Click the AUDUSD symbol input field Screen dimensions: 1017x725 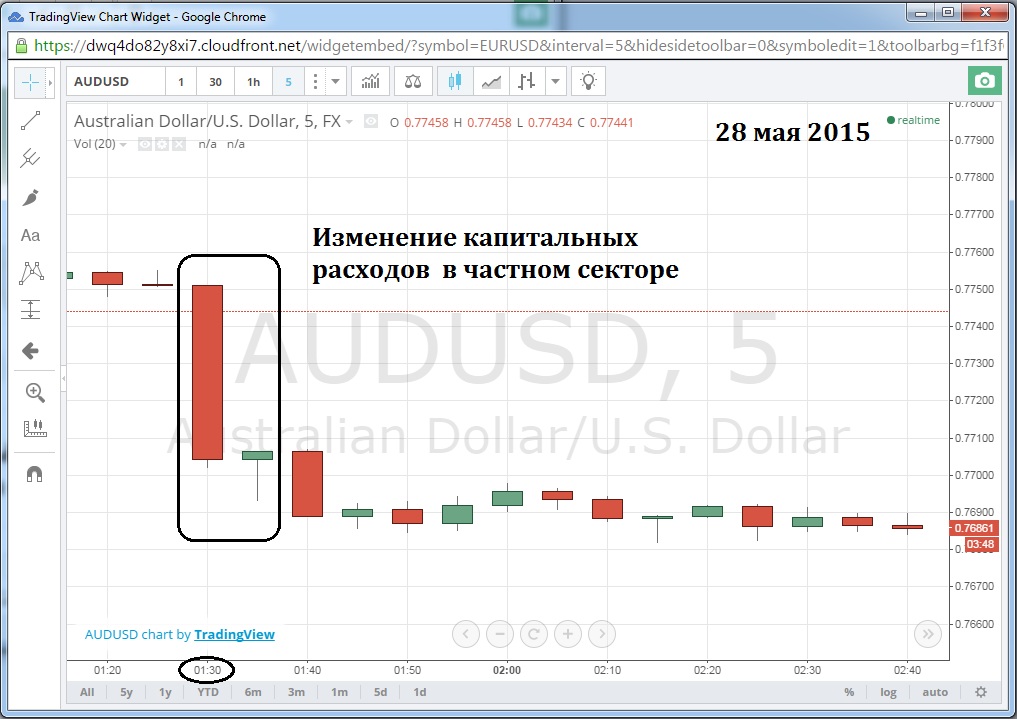pos(116,82)
